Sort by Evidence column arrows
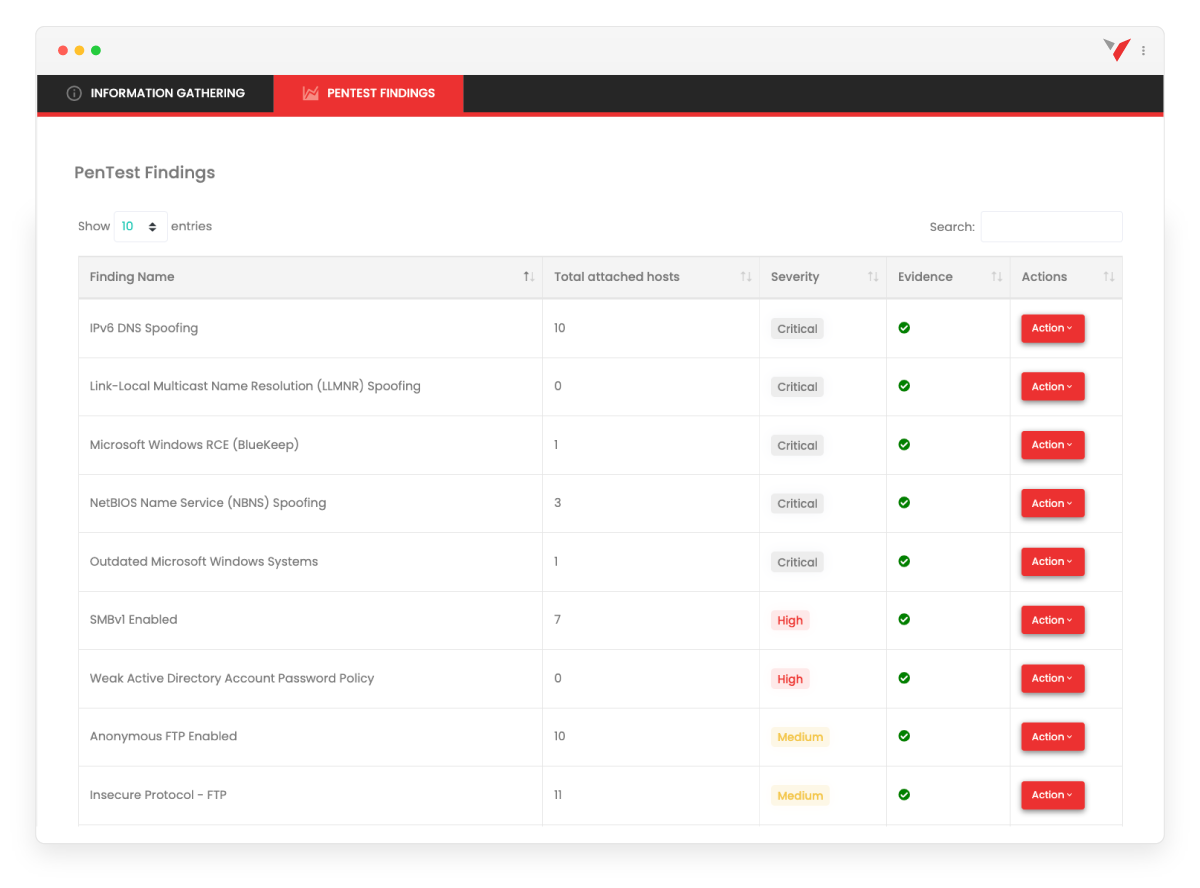The height and width of the screenshot is (888, 1200). 997,277
